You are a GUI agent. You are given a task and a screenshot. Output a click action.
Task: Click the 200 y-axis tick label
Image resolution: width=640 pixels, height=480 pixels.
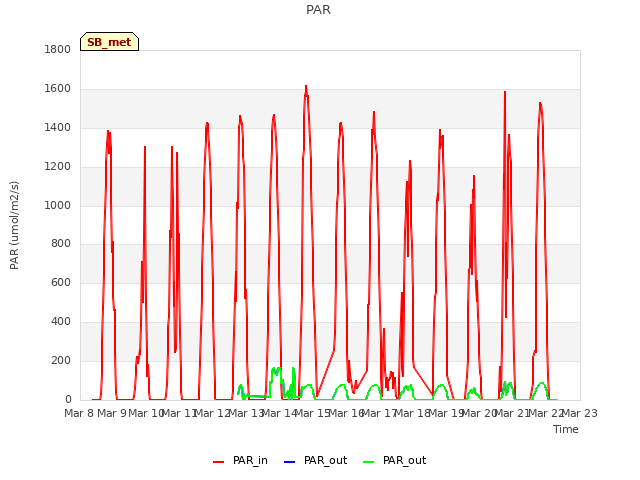tap(61, 360)
